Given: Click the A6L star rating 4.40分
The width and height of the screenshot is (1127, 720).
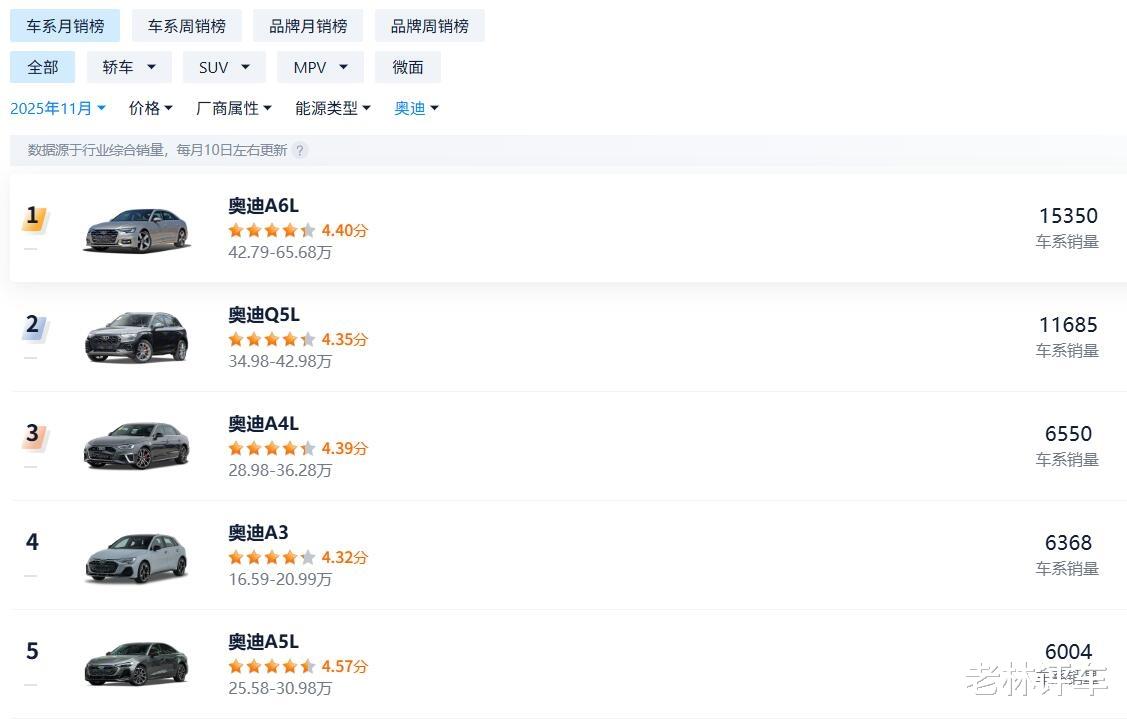Looking at the screenshot, I should [x=297, y=230].
